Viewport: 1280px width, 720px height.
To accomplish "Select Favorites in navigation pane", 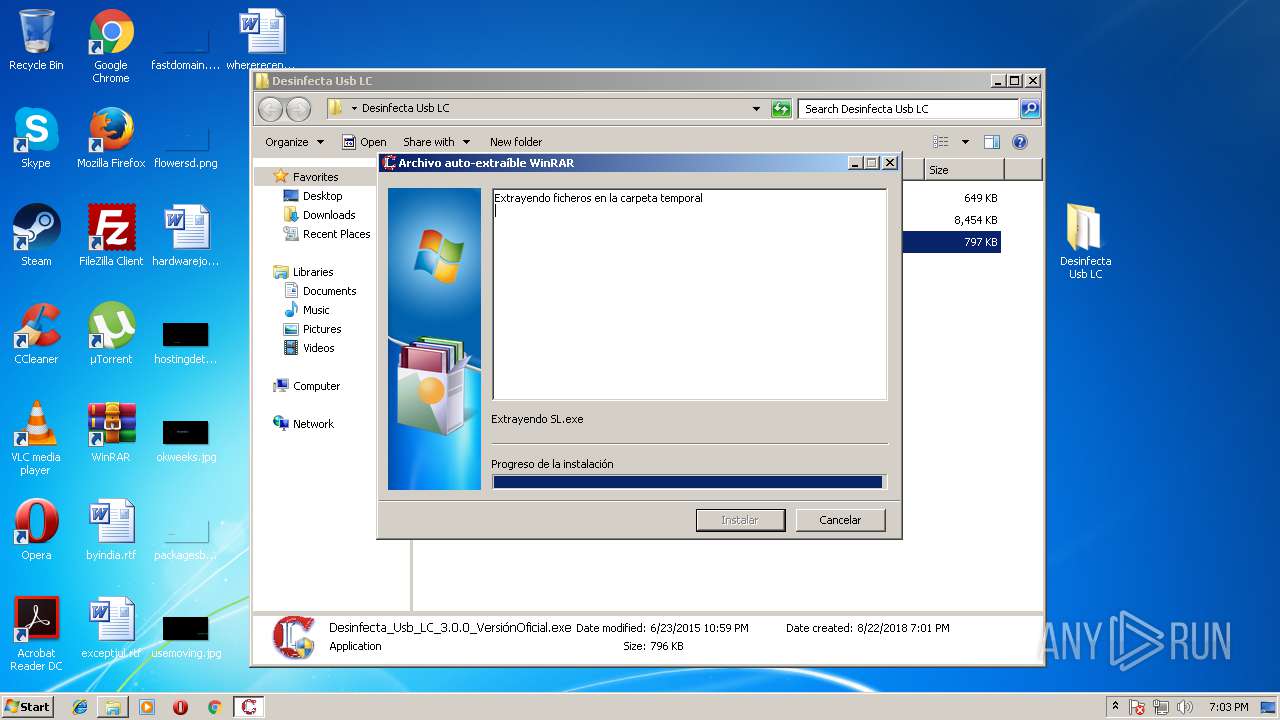I will pos(315,177).
